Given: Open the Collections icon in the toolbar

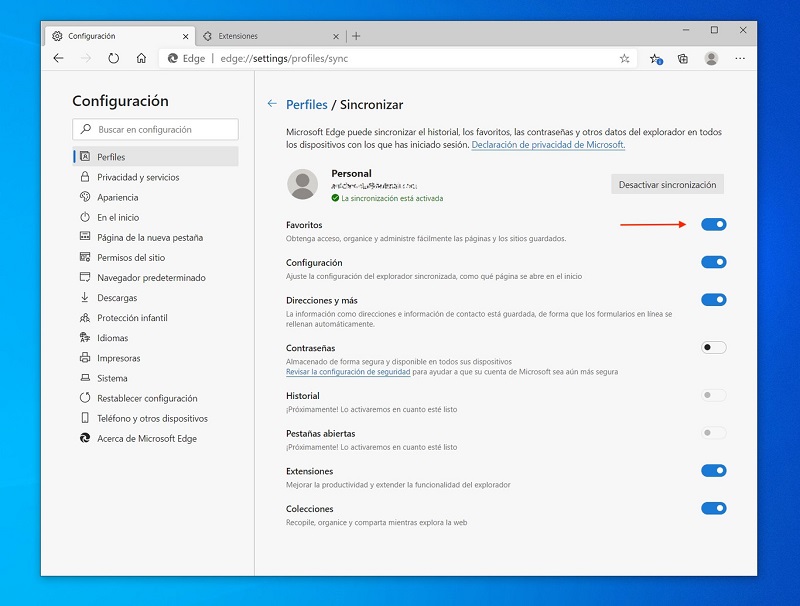Looking at the screenshot, I should 683,59.
